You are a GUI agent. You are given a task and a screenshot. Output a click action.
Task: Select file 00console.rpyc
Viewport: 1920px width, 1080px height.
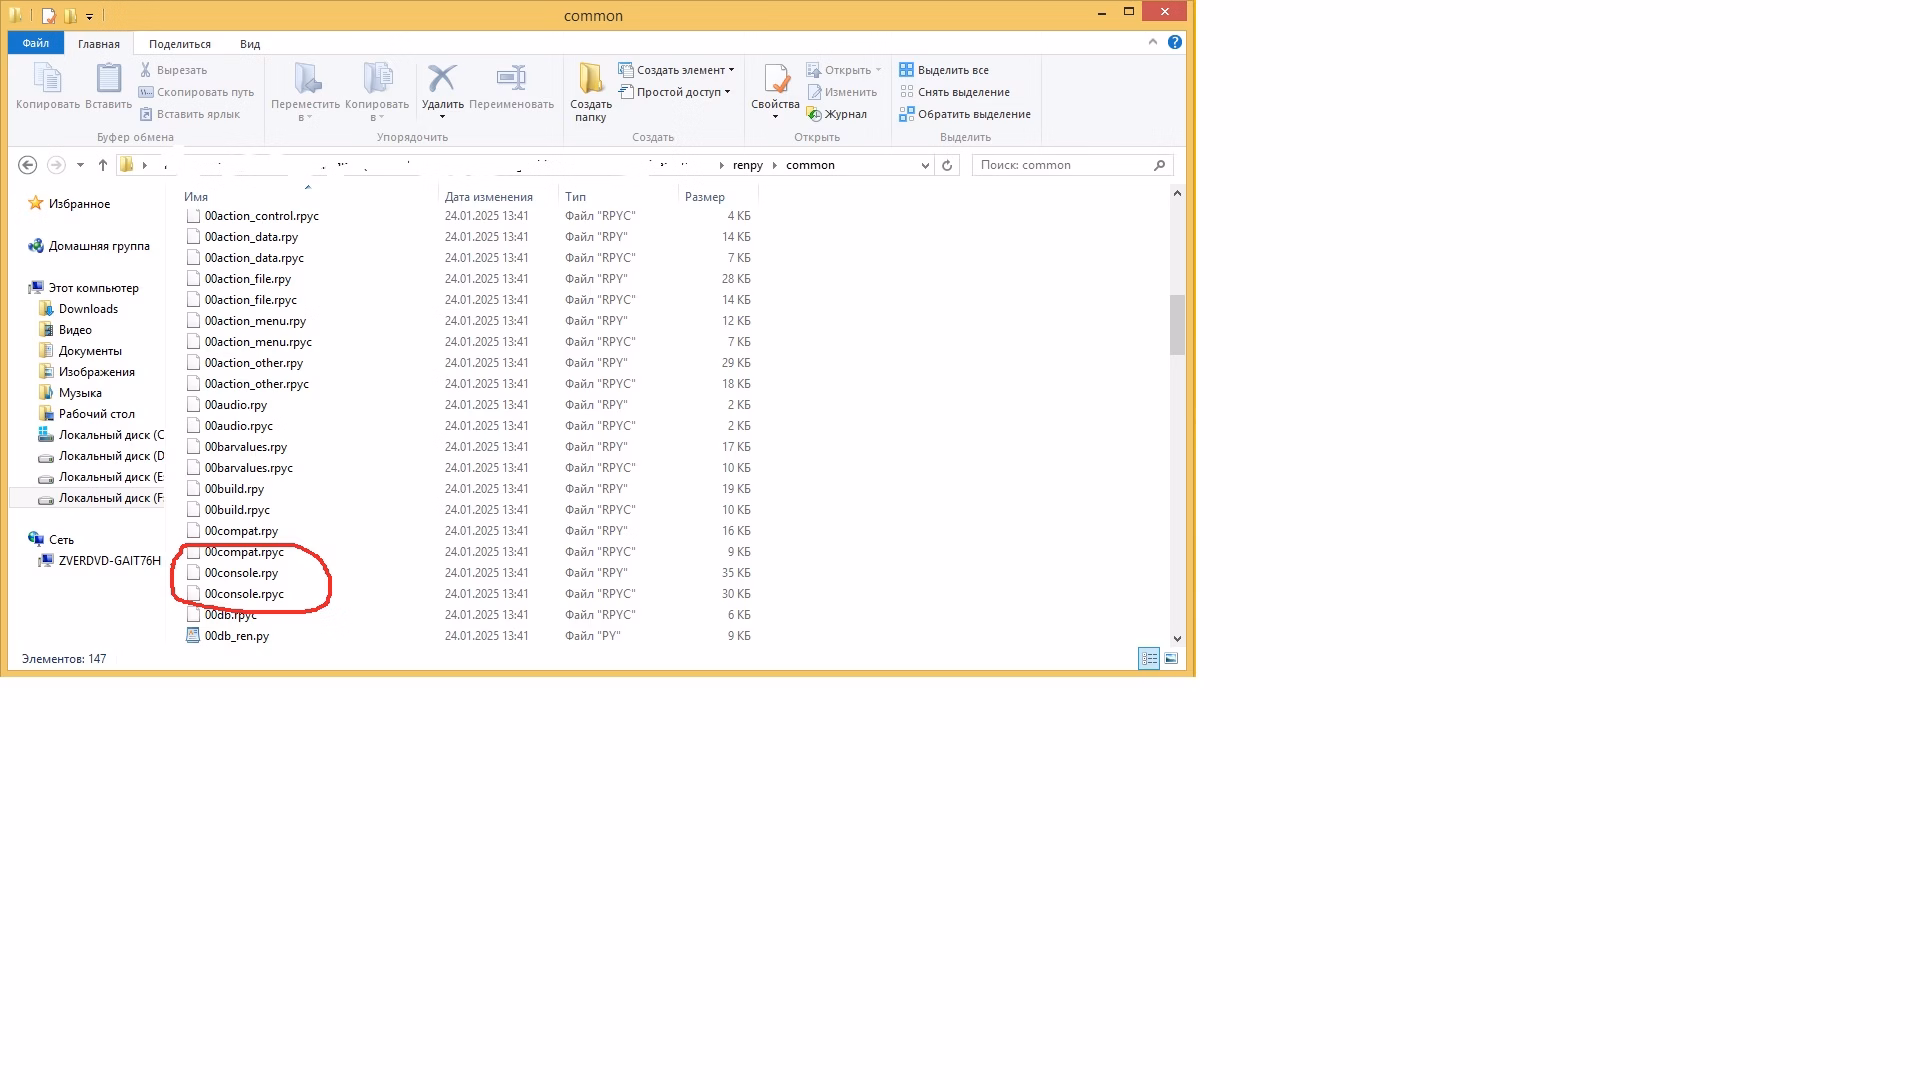pyautogui.click(x=244, y=594)
